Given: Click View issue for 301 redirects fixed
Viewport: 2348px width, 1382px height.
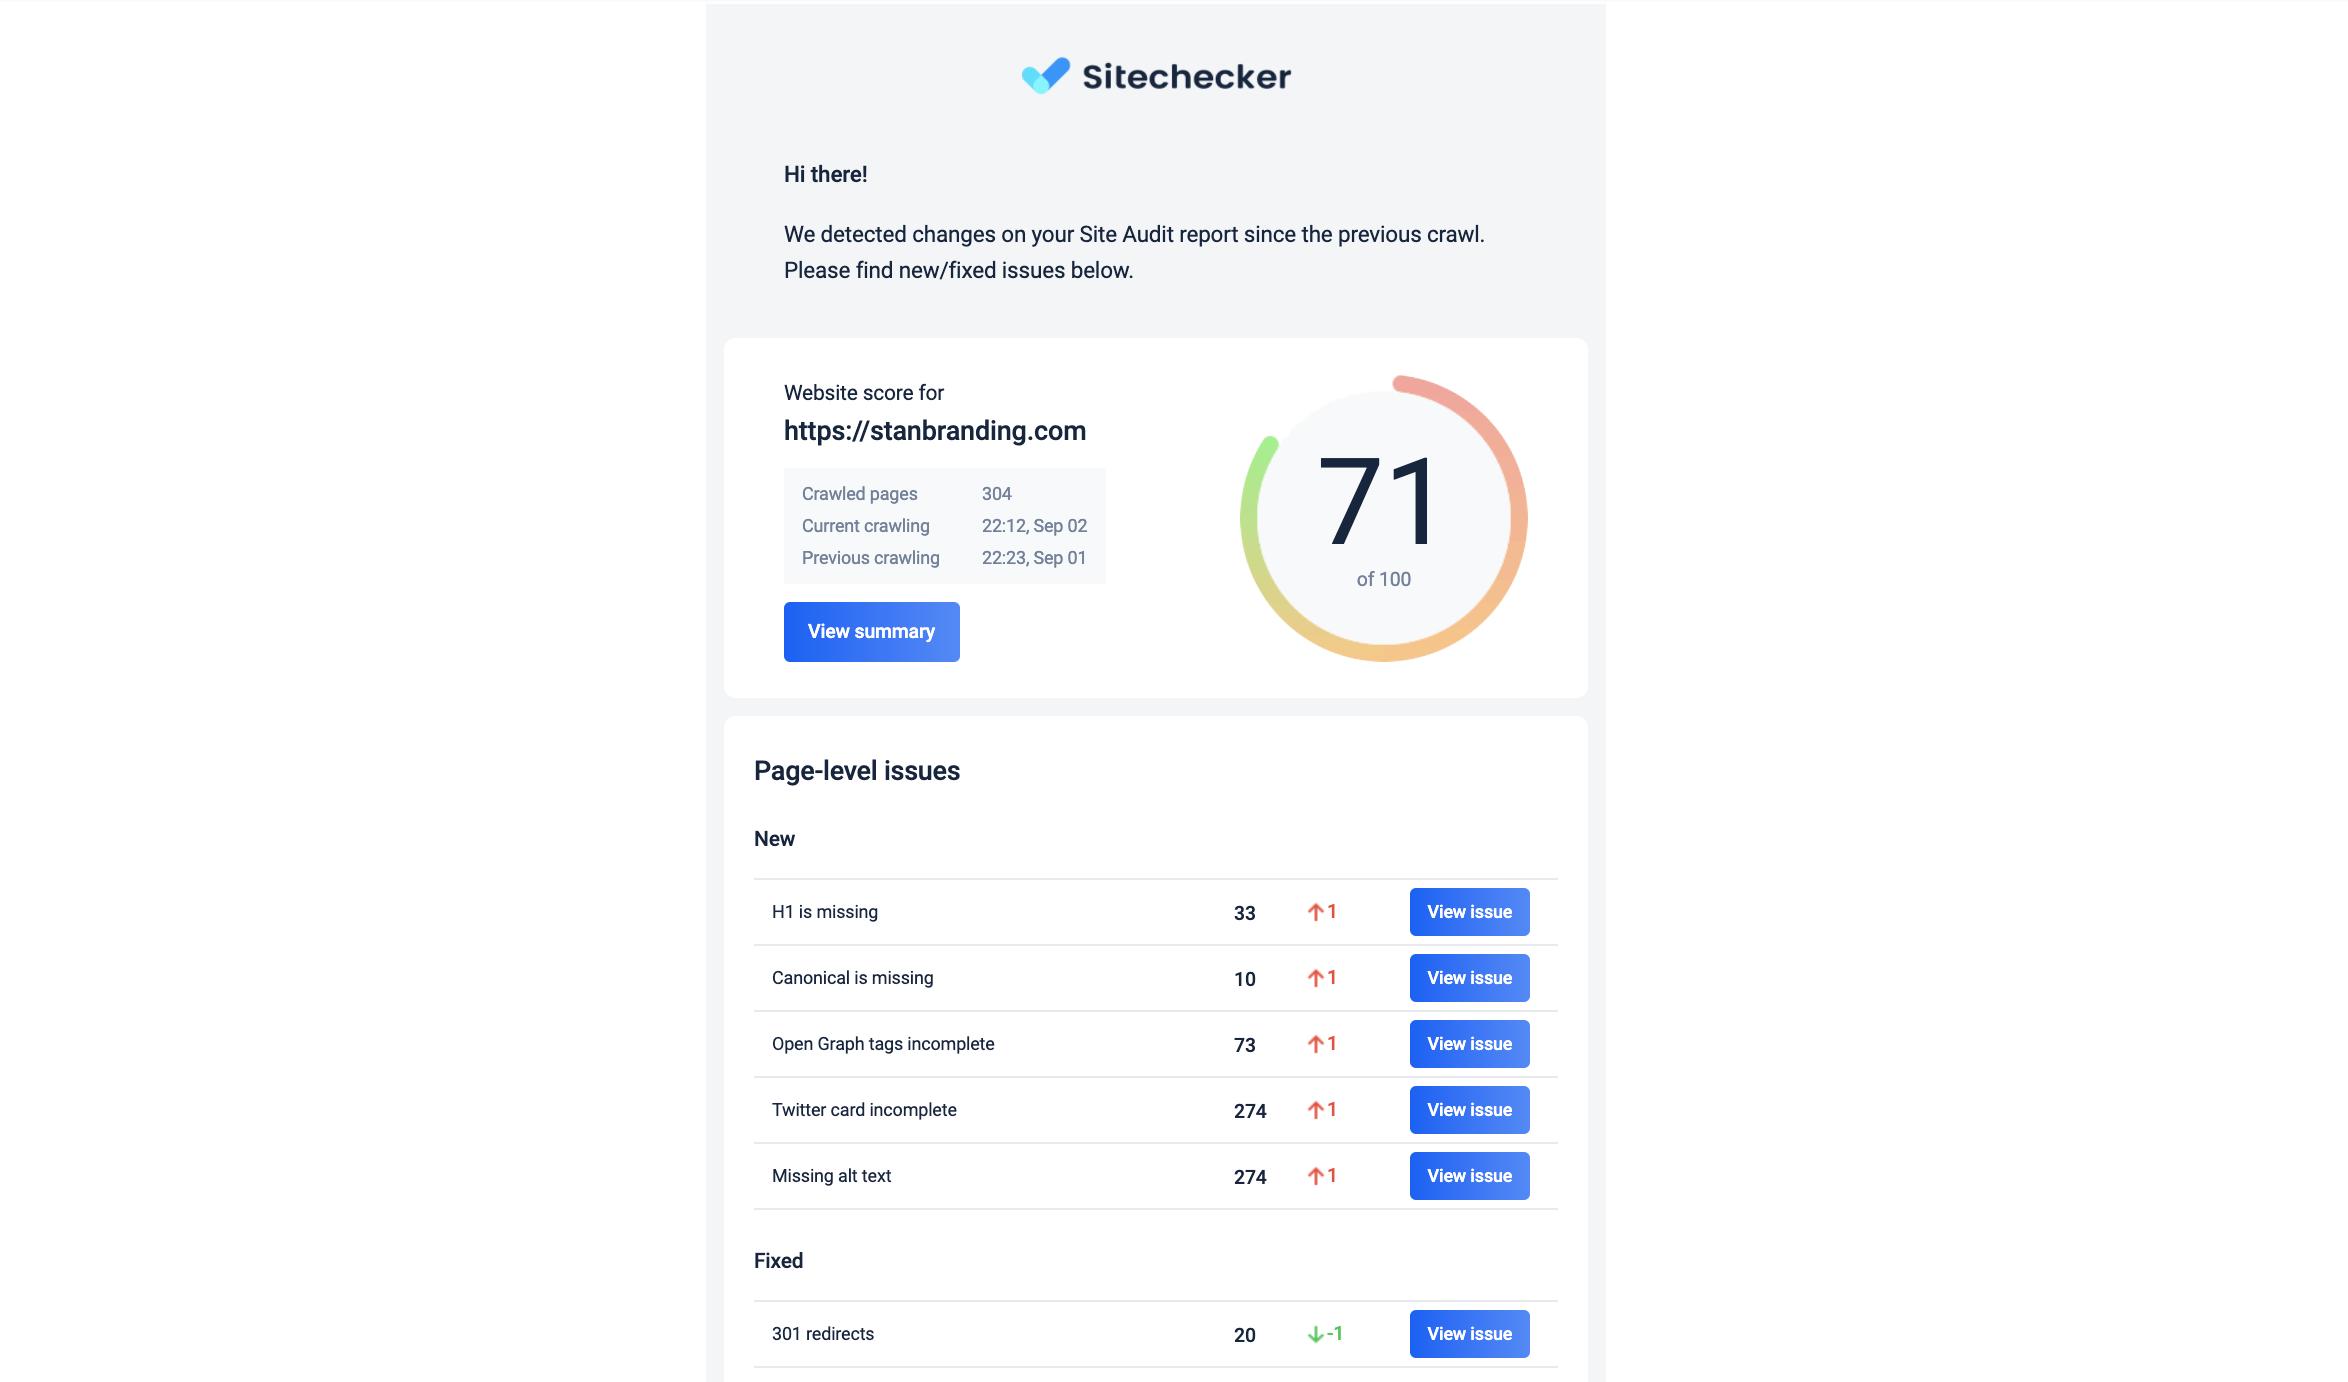Looking at the screenshot, I should coord(1468,1333).
